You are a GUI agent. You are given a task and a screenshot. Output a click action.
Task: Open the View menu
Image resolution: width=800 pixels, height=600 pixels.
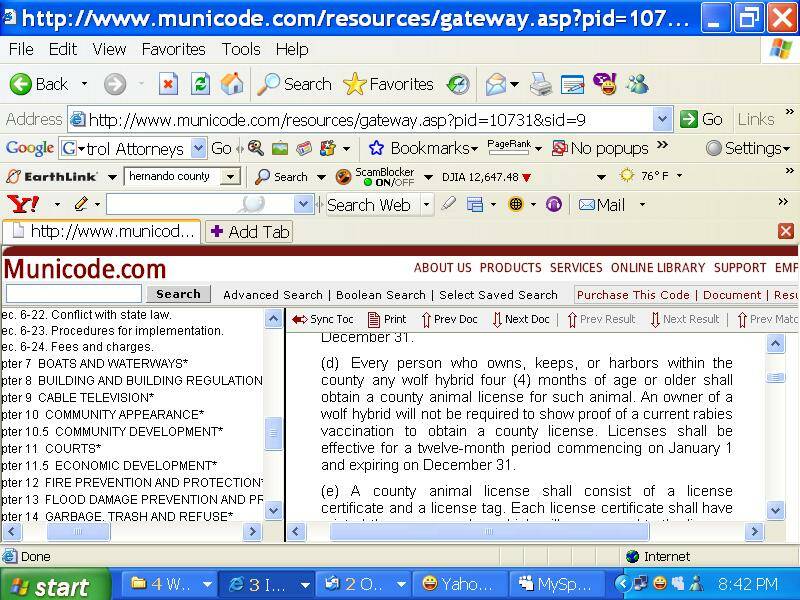pyautogui.click(x=109, y=49)
